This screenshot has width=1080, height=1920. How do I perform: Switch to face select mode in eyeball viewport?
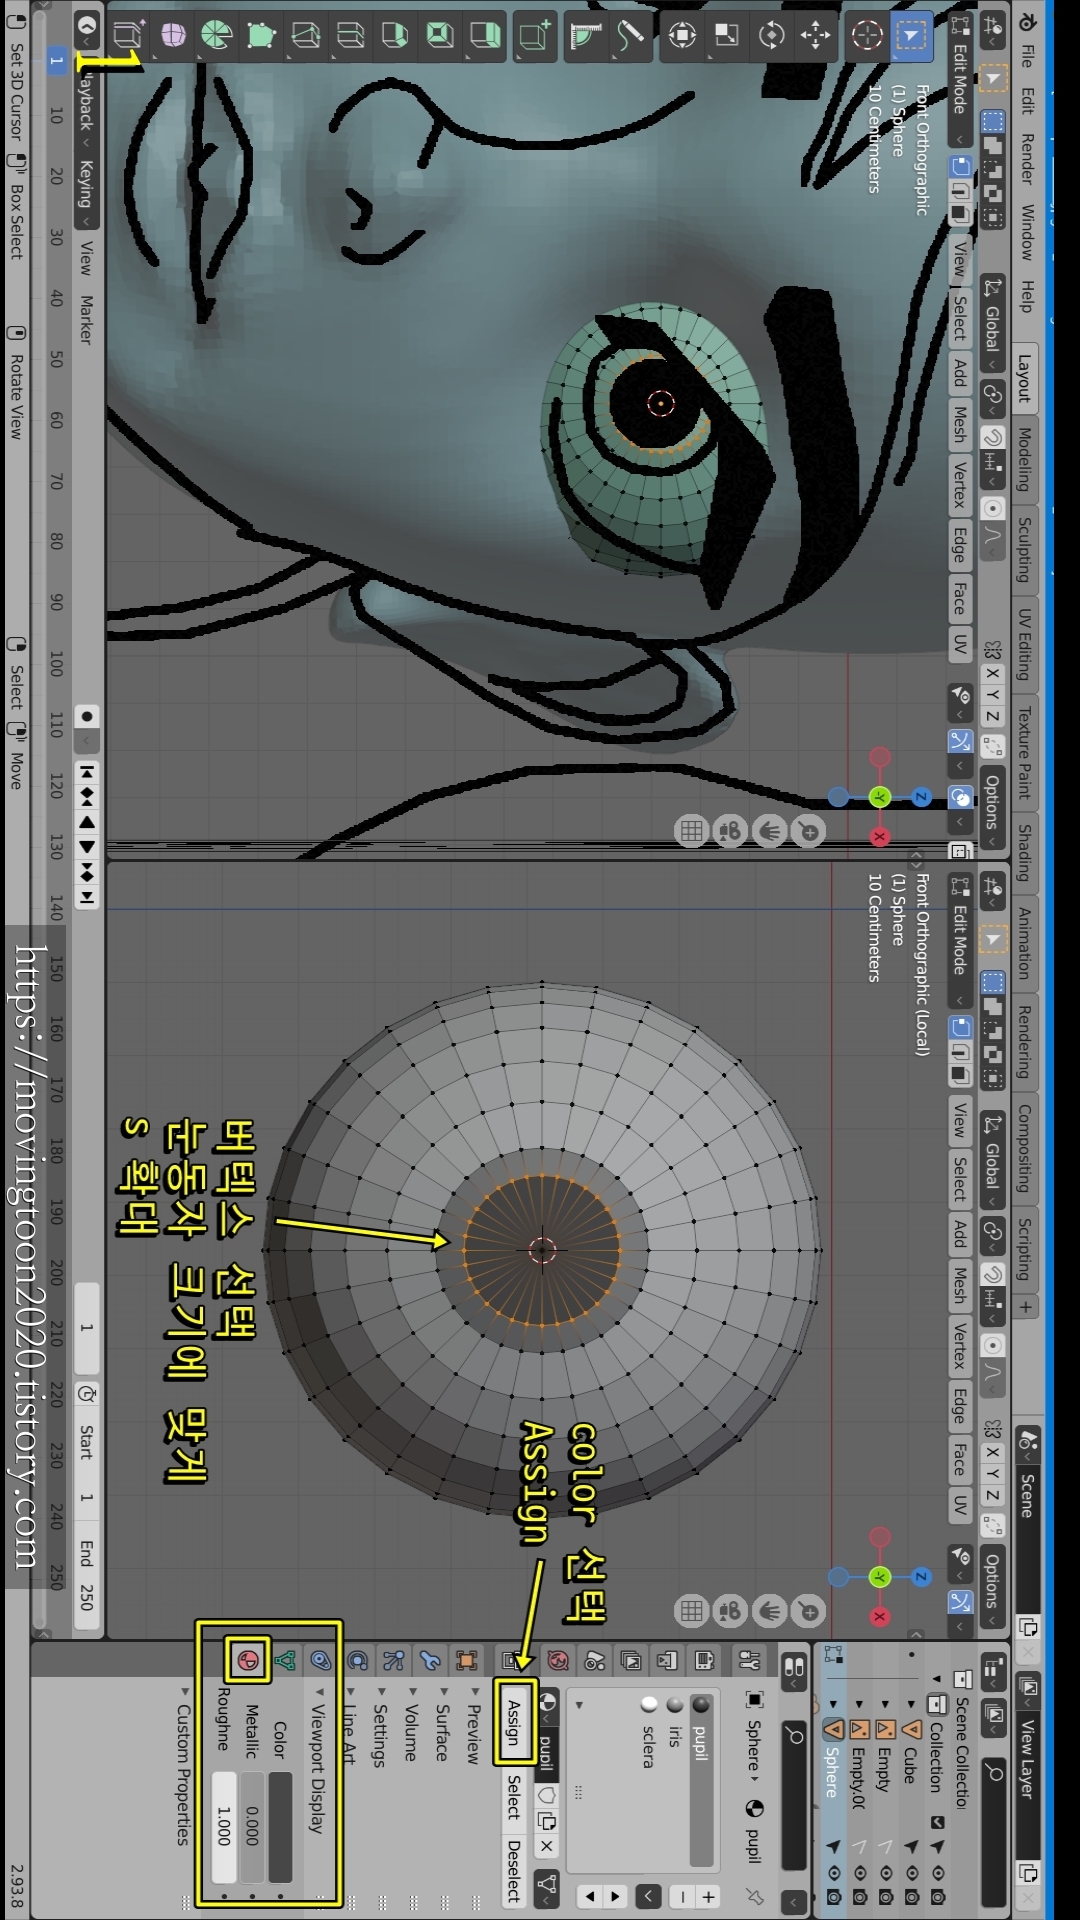pyautogui.click(x=960, y=1075)
